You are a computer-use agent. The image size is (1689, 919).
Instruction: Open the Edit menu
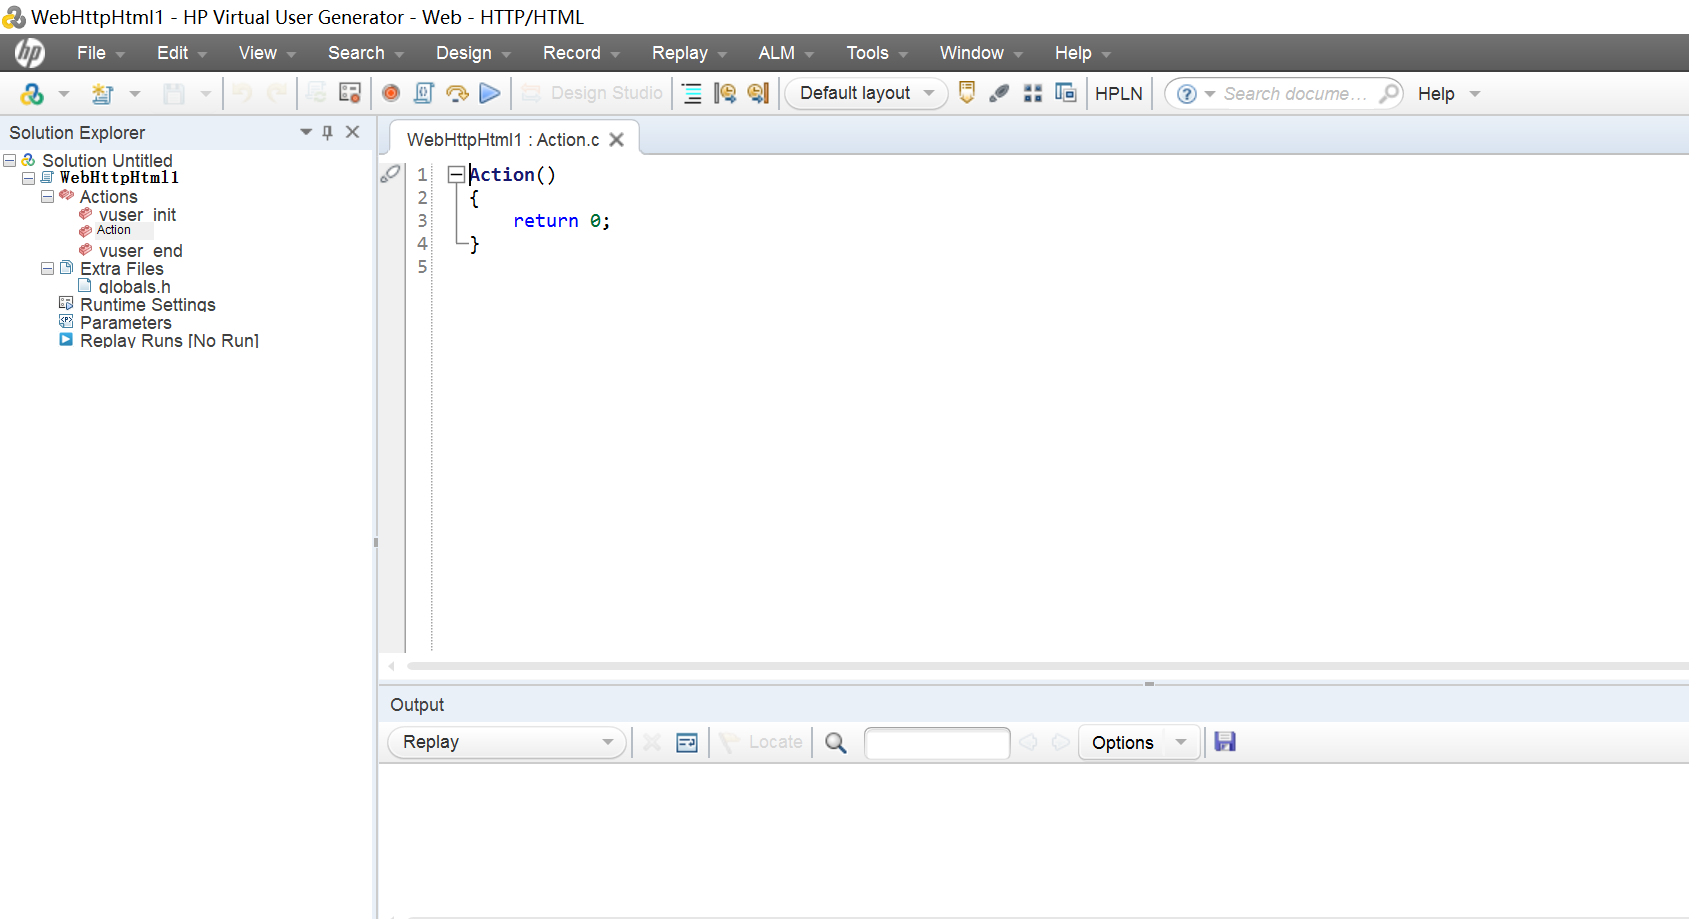pos(181,53)
